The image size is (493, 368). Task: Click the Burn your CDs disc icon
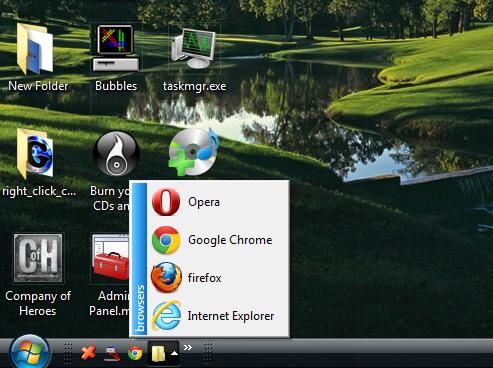(x=116, y=154)
